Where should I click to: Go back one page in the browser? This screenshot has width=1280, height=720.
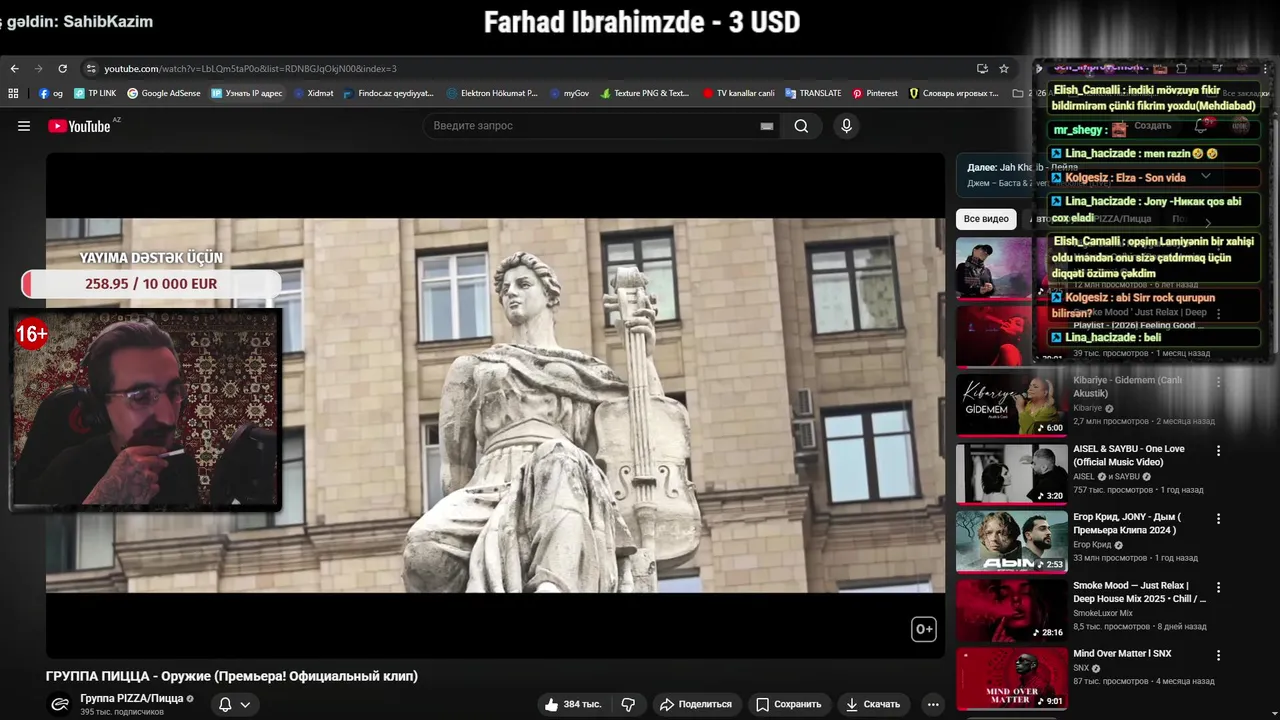[14, 69]
